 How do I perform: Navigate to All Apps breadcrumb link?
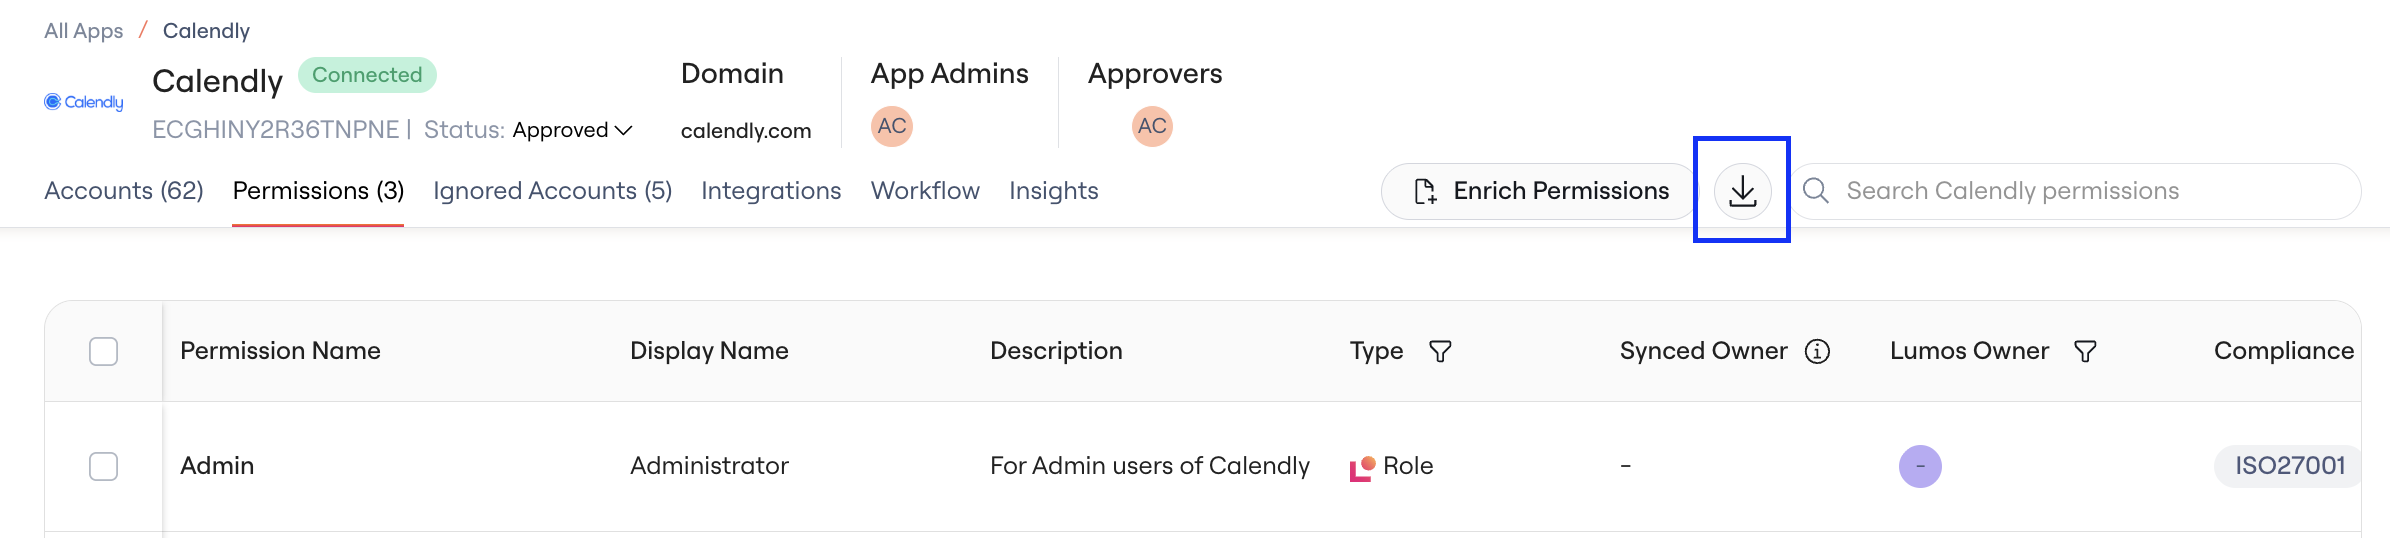84,31
